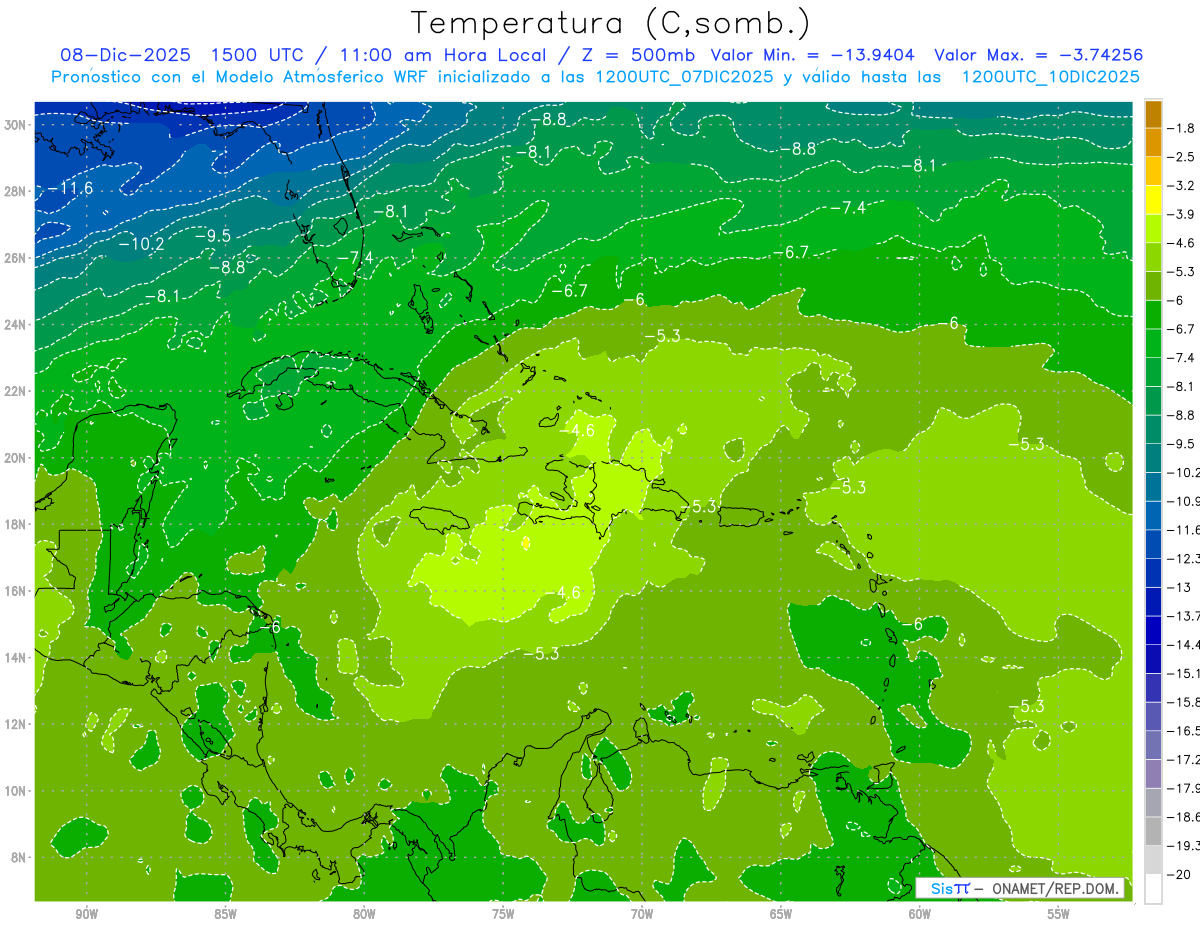Viewport: 1200px width, 927px height.
Task: Click the '14N' latitude axis label
Action: tap(15, 658)
